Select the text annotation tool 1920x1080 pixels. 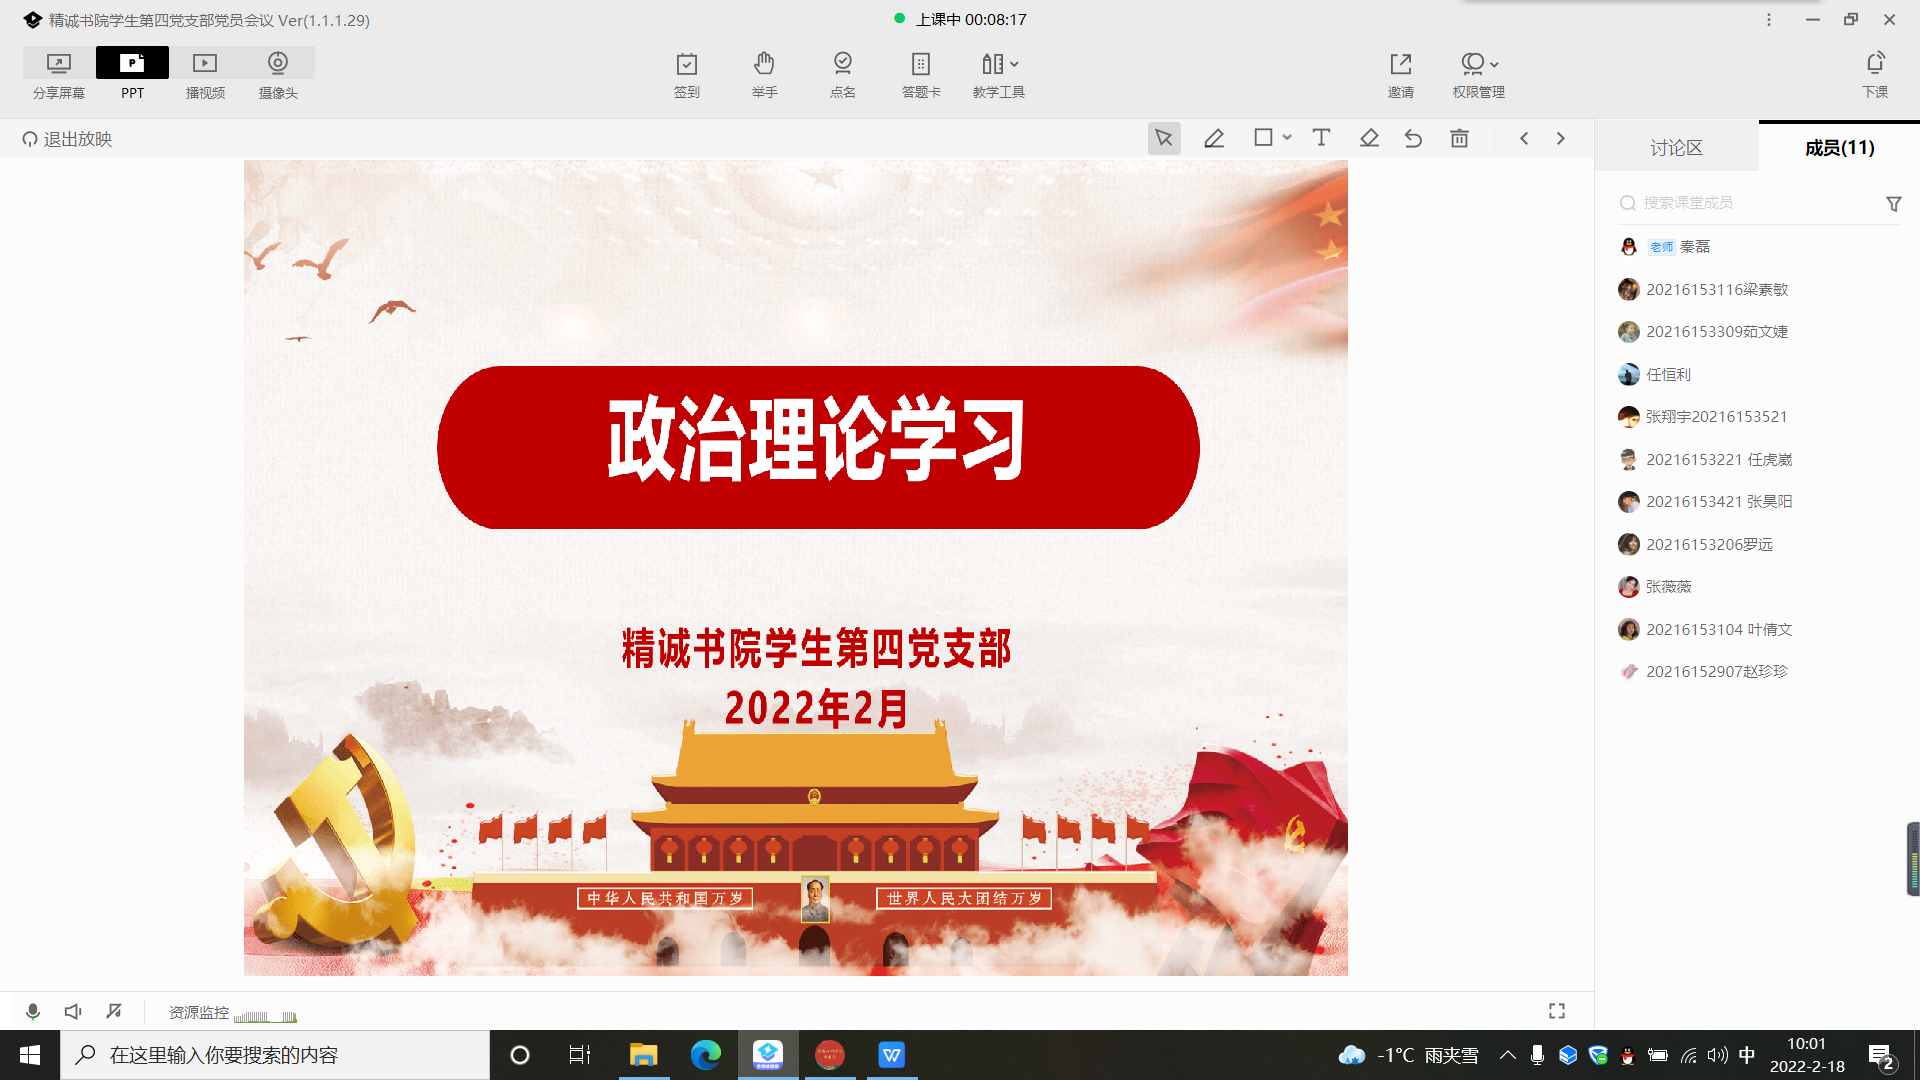click(1321, 139)
